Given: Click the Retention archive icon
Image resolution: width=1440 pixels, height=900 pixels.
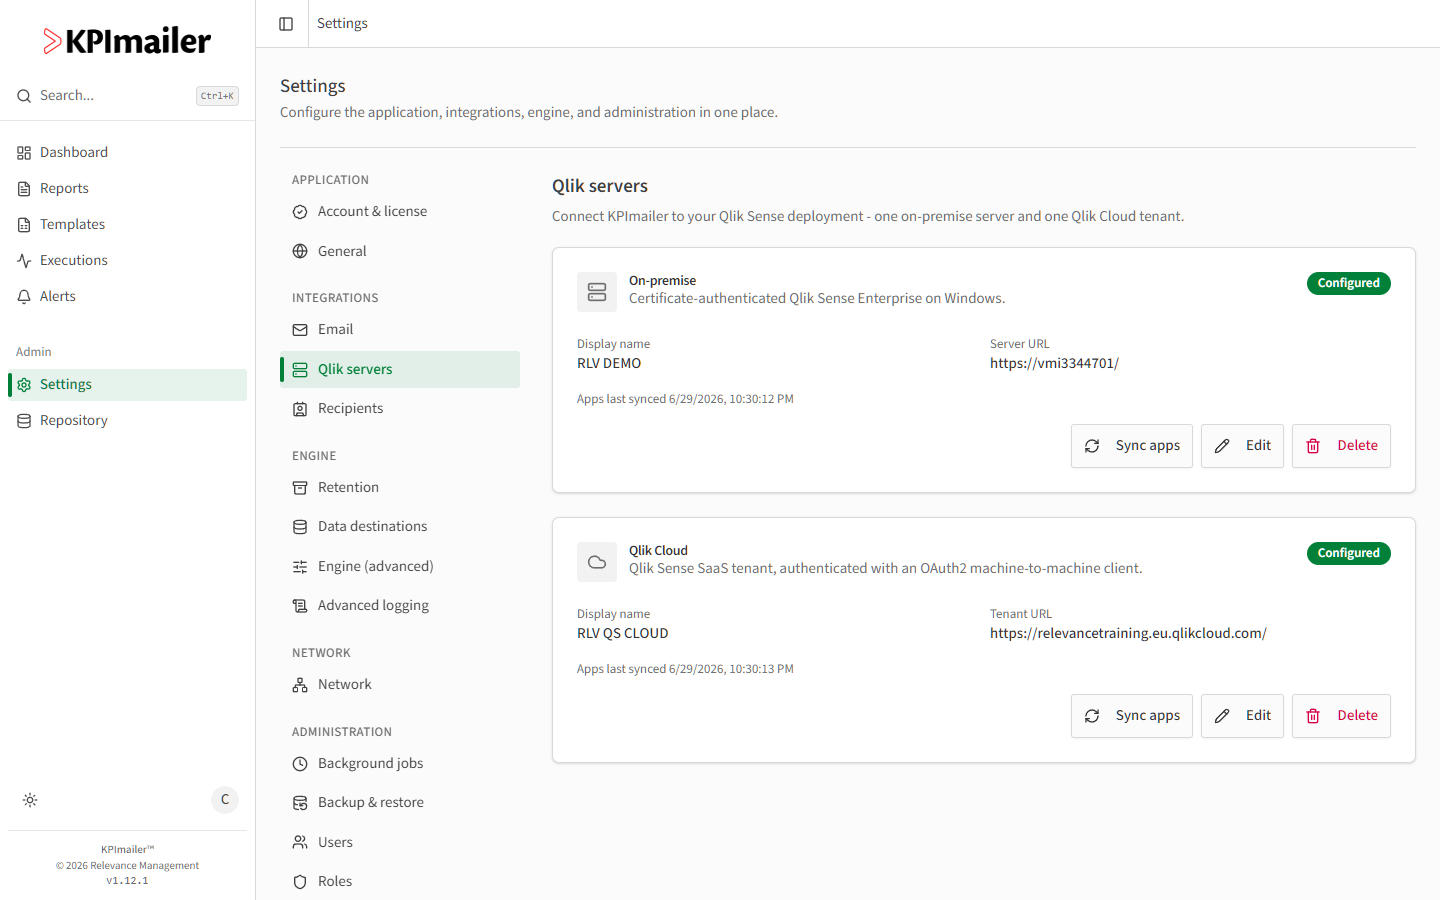Looking at the screenshot, I should coord(300,488).
